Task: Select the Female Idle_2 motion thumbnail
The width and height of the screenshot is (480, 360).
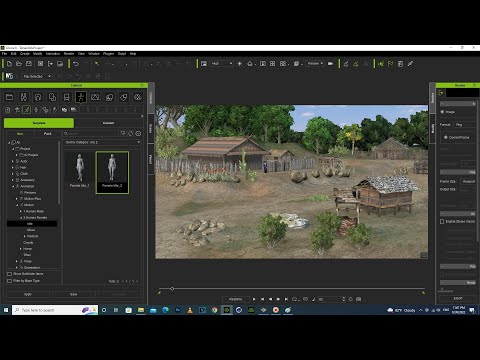Action: [112, 172]
